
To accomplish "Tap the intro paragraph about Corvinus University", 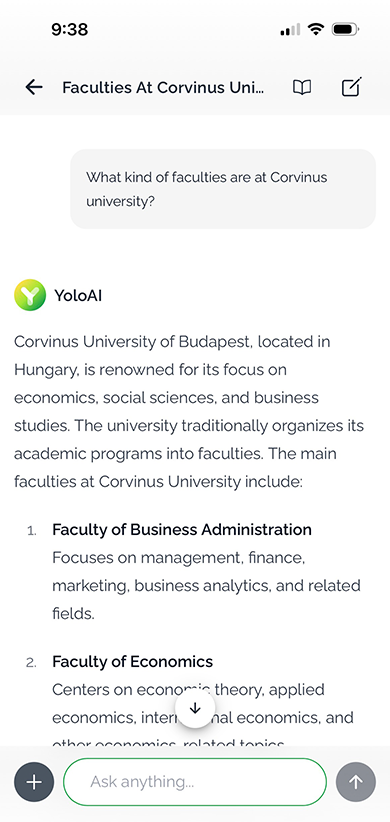I will pyautogui.click(x=189, y=412).
